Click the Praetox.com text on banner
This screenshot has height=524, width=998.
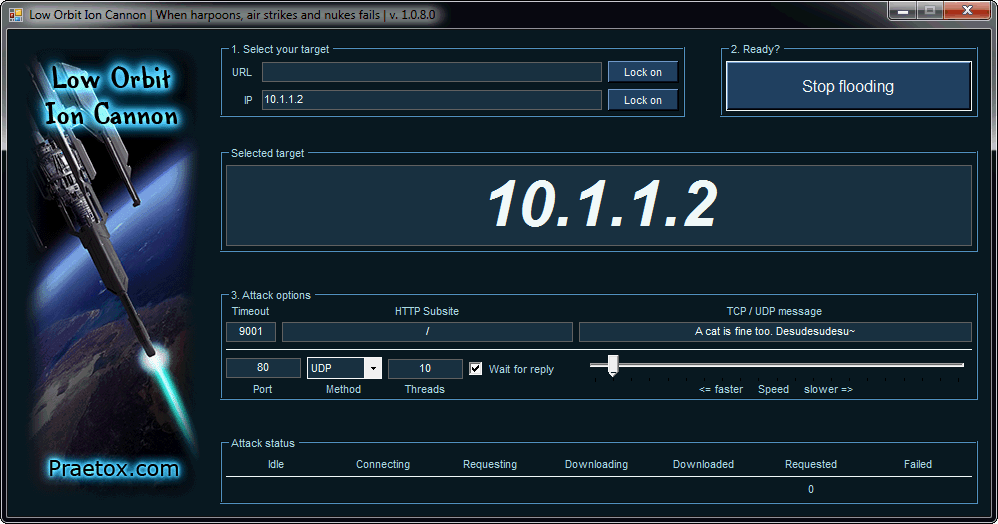pos(113,469)
